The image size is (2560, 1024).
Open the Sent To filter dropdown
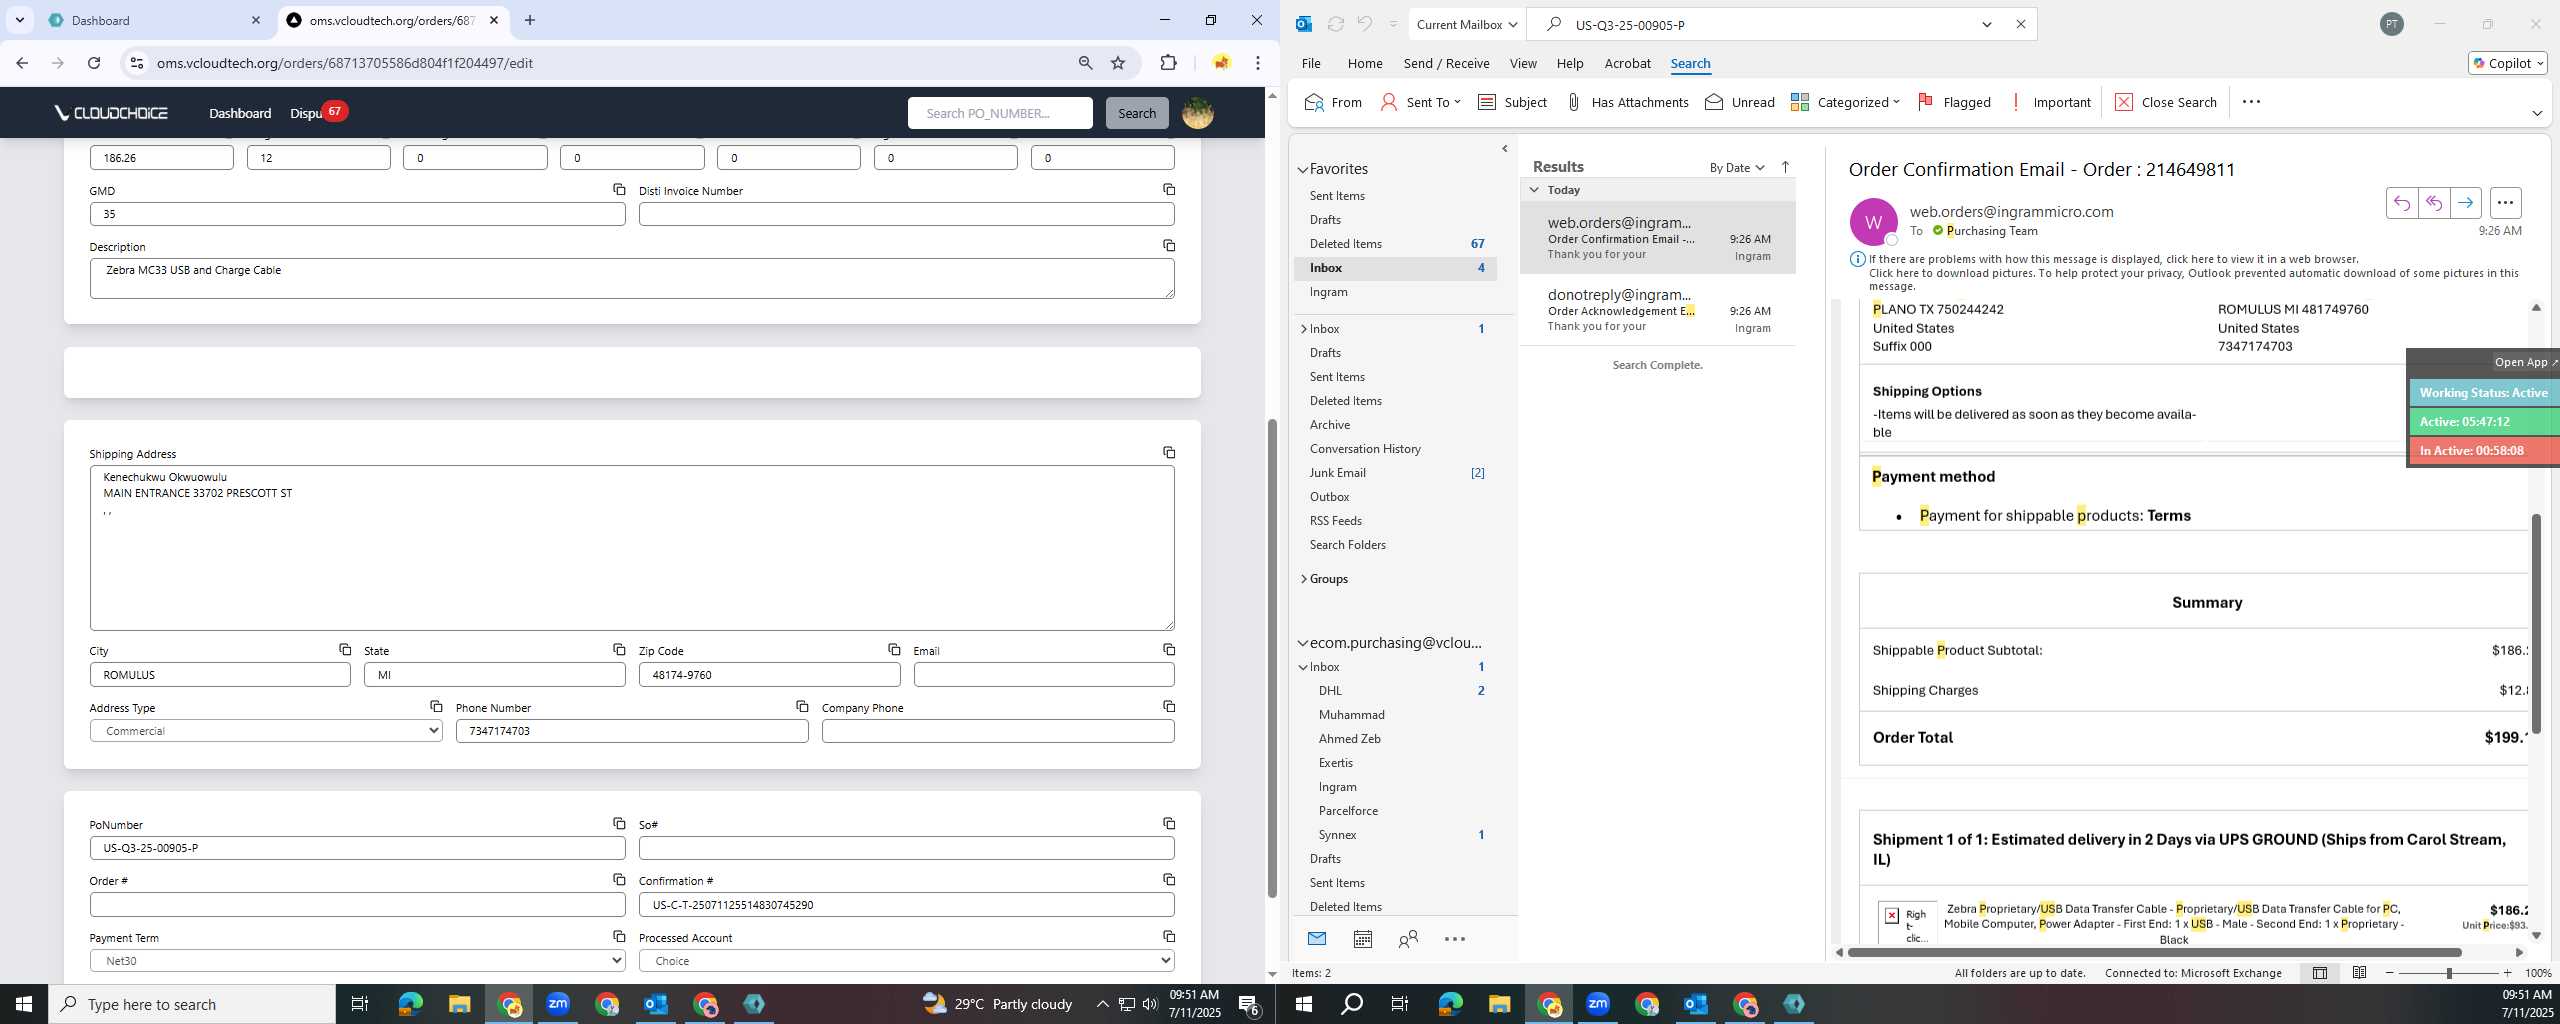pyautogui.click(x=1421, y=102)
